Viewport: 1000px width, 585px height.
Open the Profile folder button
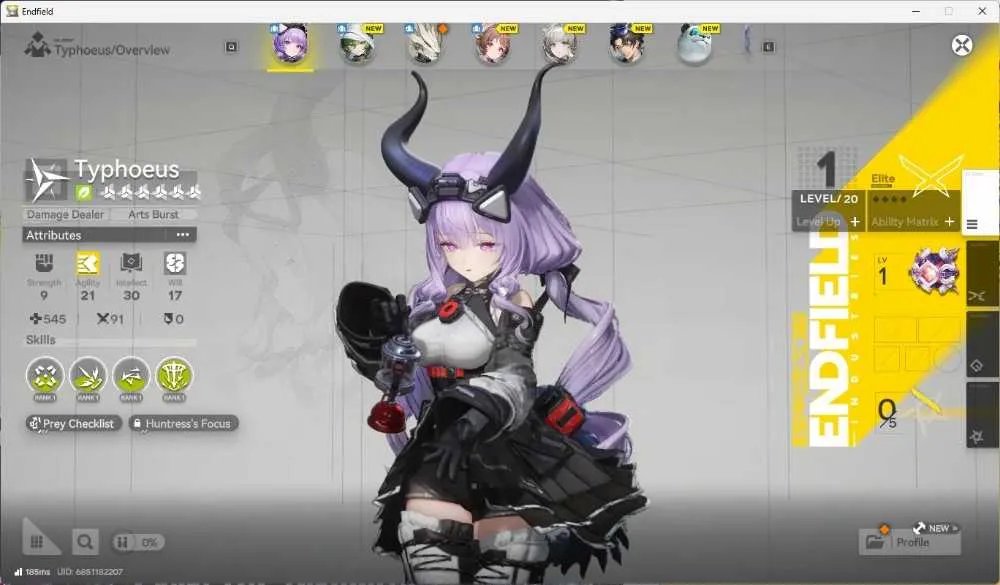909,542
